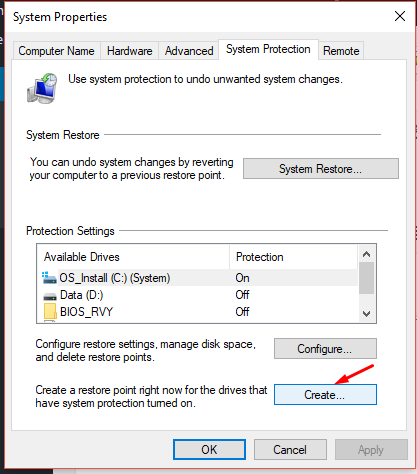Confirm with the OK button

(209, 449)
